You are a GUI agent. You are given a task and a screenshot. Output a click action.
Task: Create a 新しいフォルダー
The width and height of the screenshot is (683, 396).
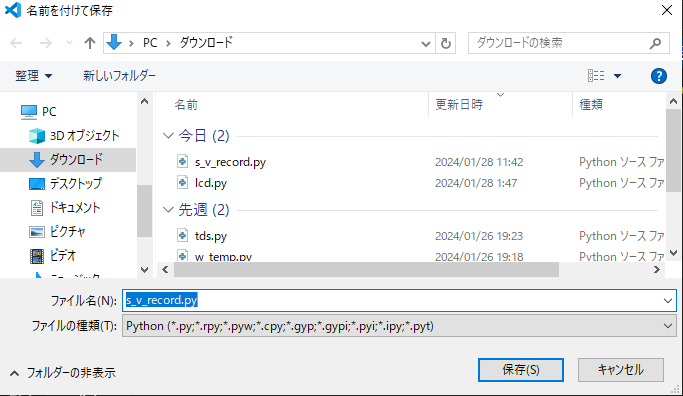tap(119, 76)
